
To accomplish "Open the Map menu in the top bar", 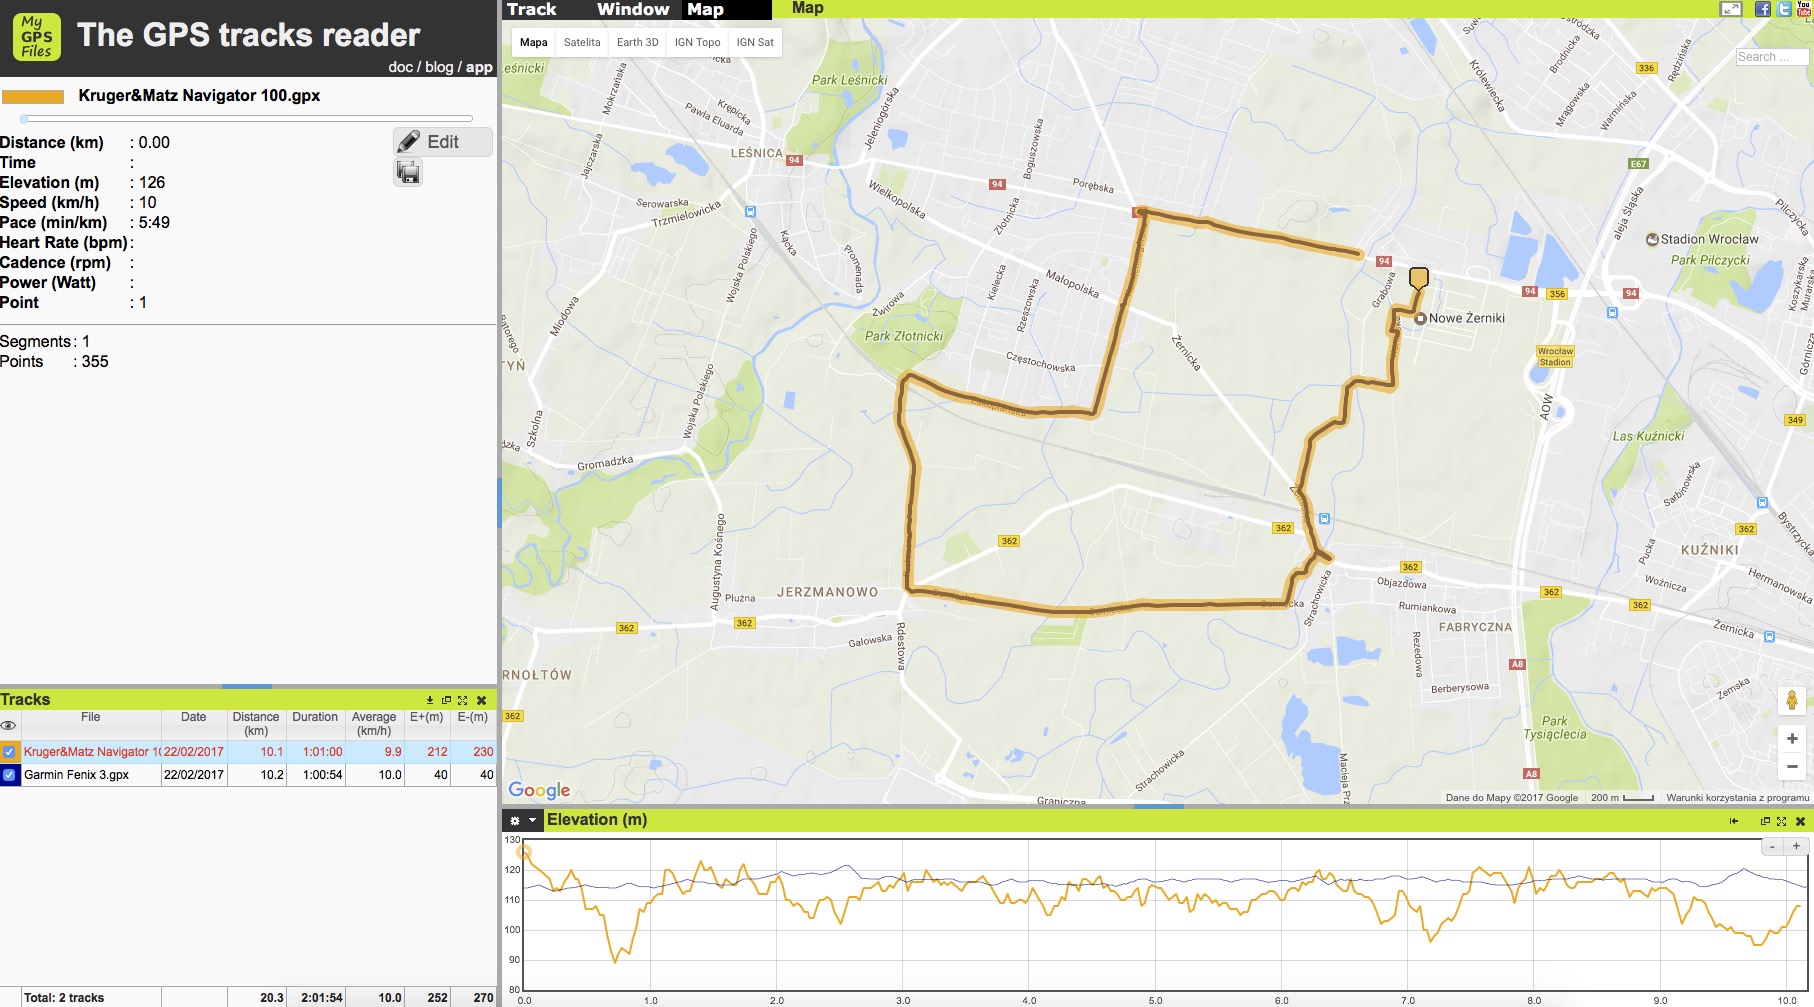I will [x=705, y=9].
